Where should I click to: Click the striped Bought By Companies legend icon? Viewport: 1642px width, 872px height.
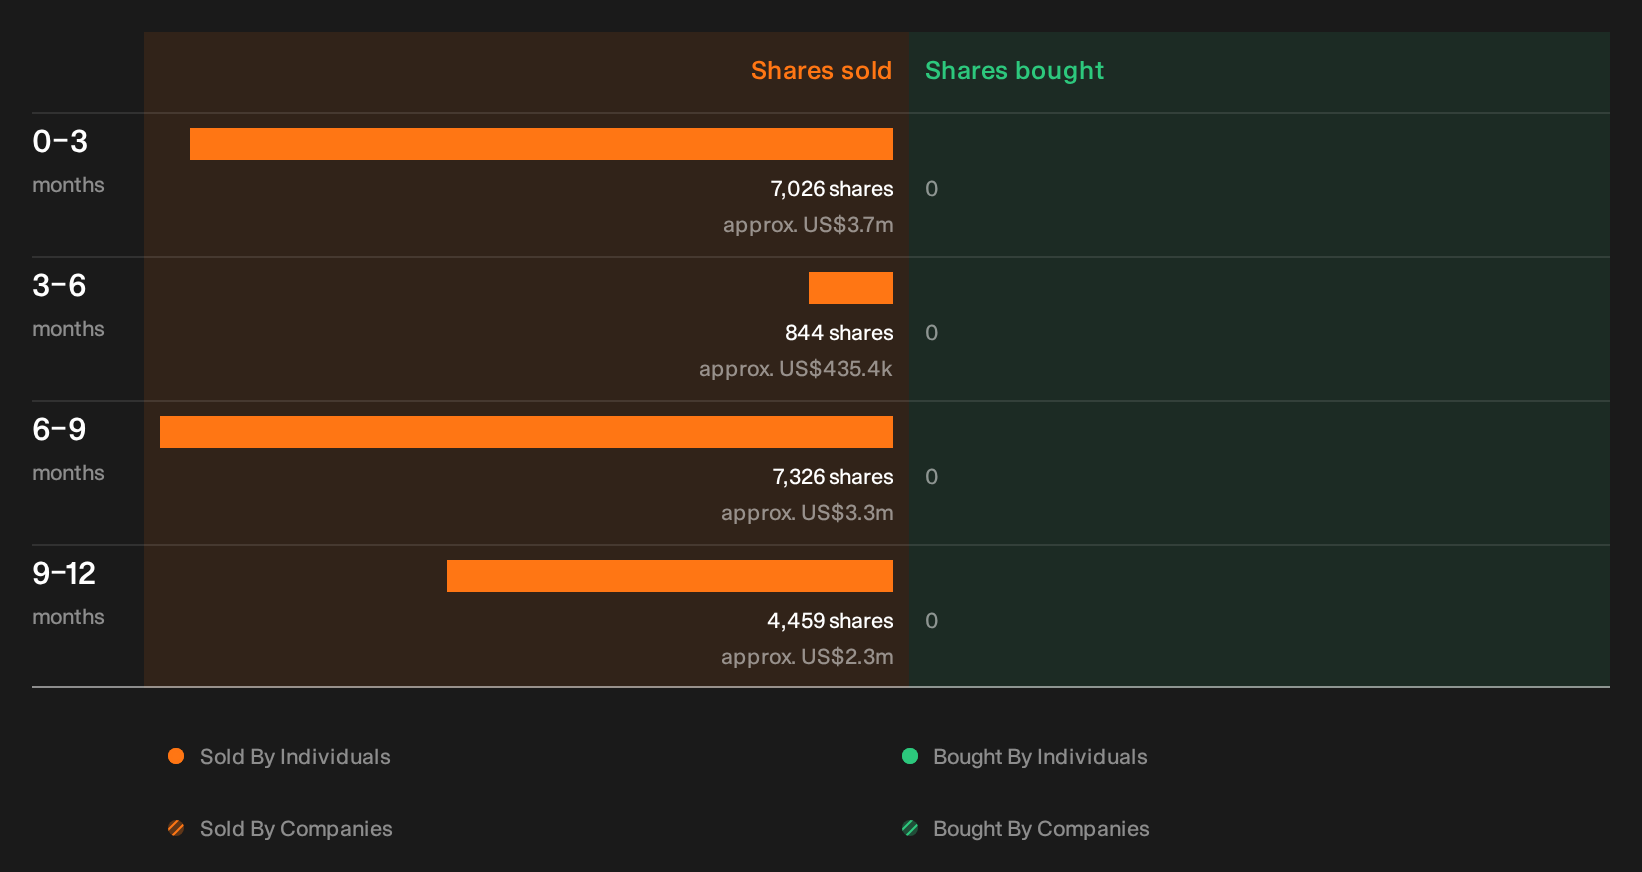click(910, 828)
